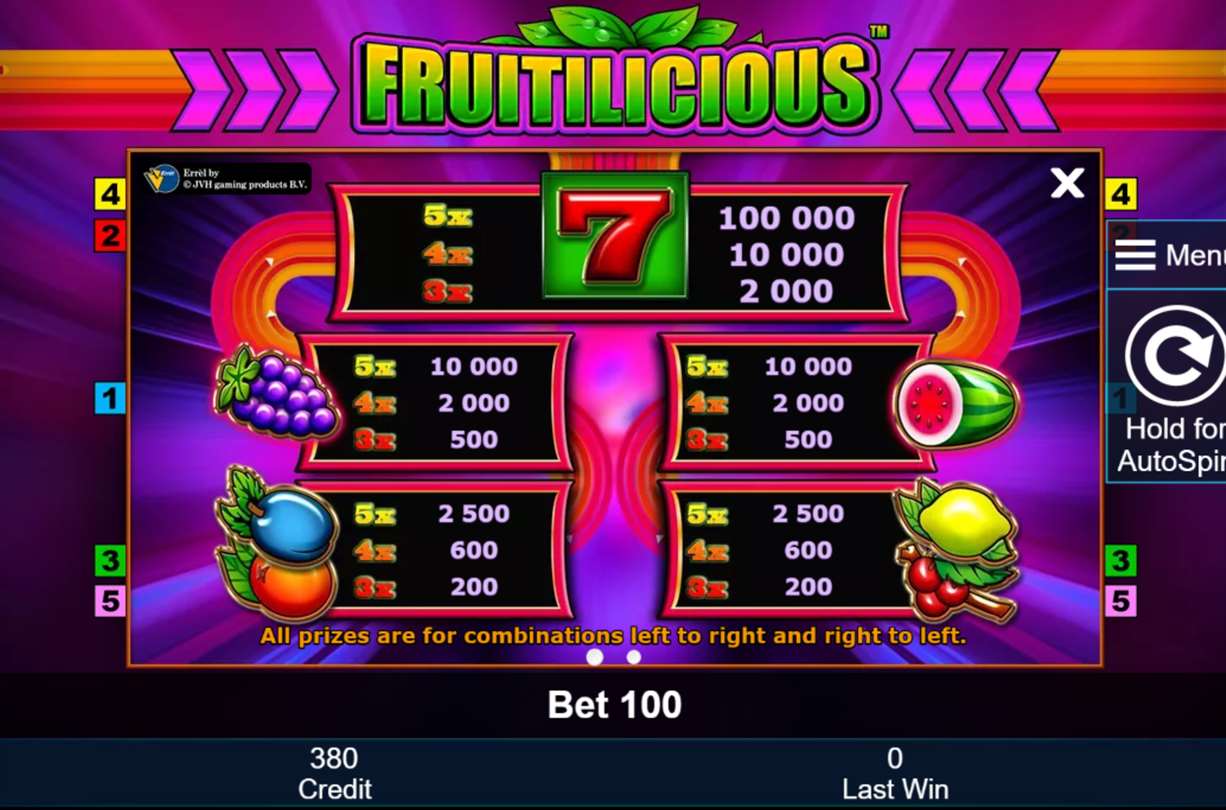Screen dimensions: 1226x810
Task: Switch to the first paytable page dot
Action: pos(594,657)
